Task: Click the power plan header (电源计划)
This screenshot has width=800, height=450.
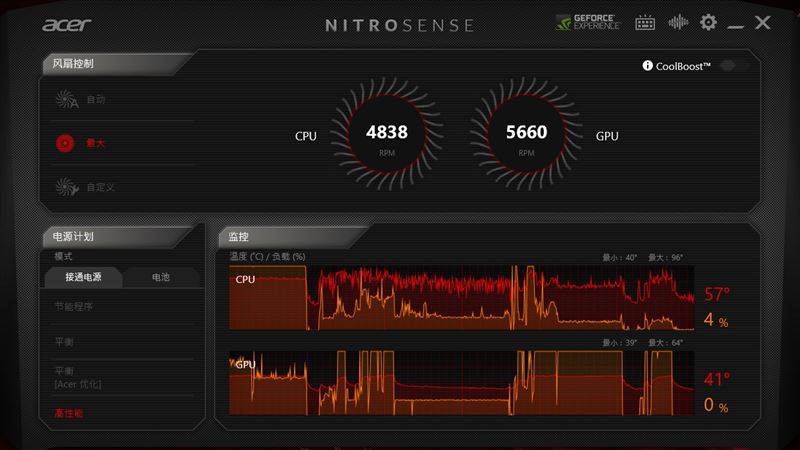Action: 73,237
